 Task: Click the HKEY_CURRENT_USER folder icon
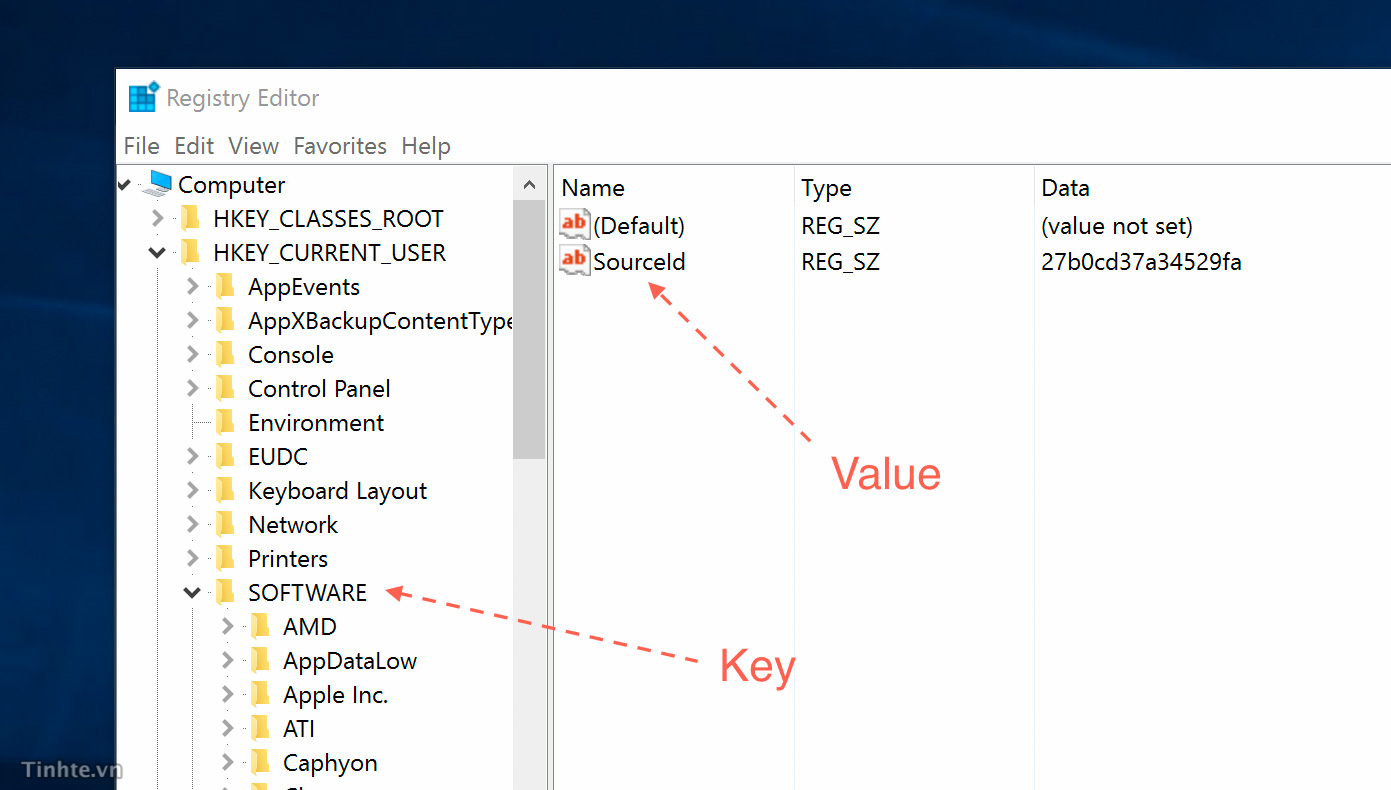pyautogui.click(x=190, y=253)
